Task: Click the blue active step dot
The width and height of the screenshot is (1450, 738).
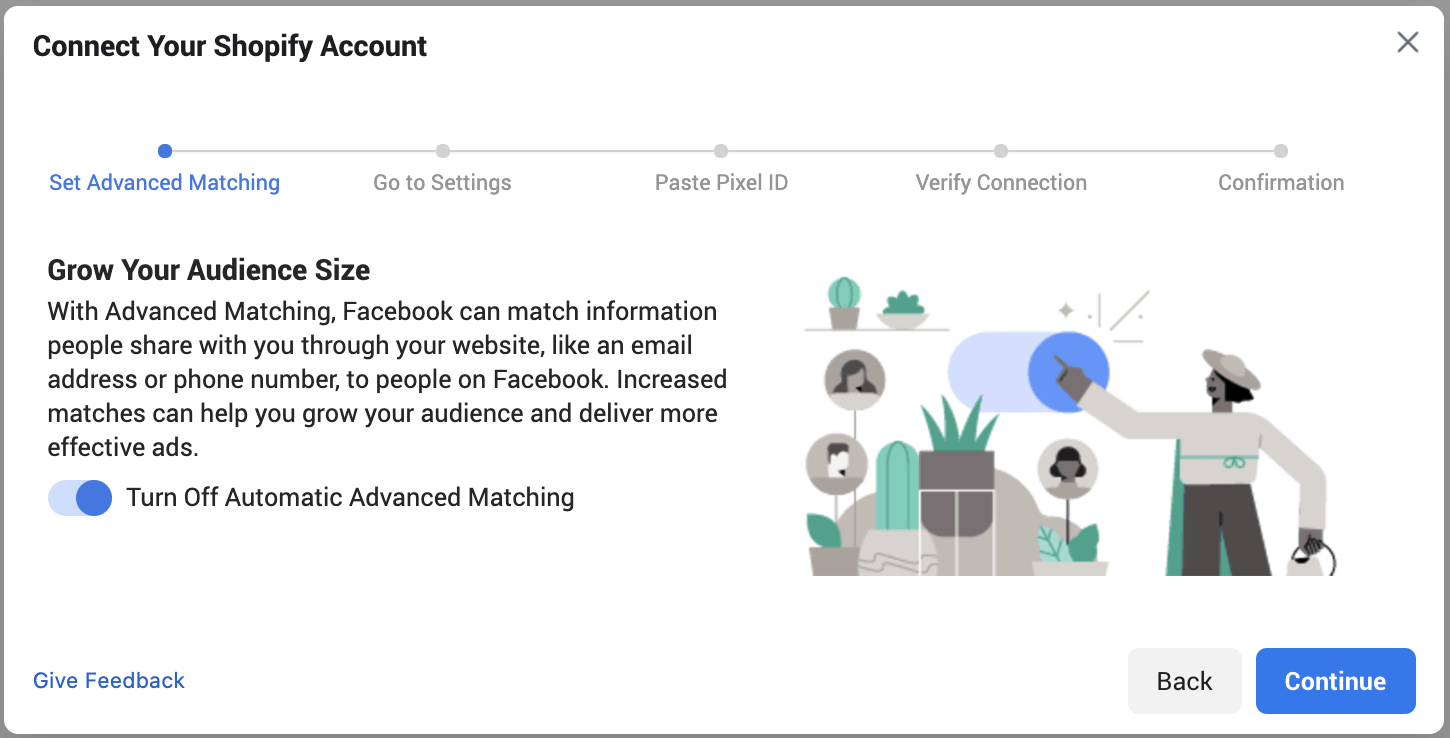Action: pos(165,151)
